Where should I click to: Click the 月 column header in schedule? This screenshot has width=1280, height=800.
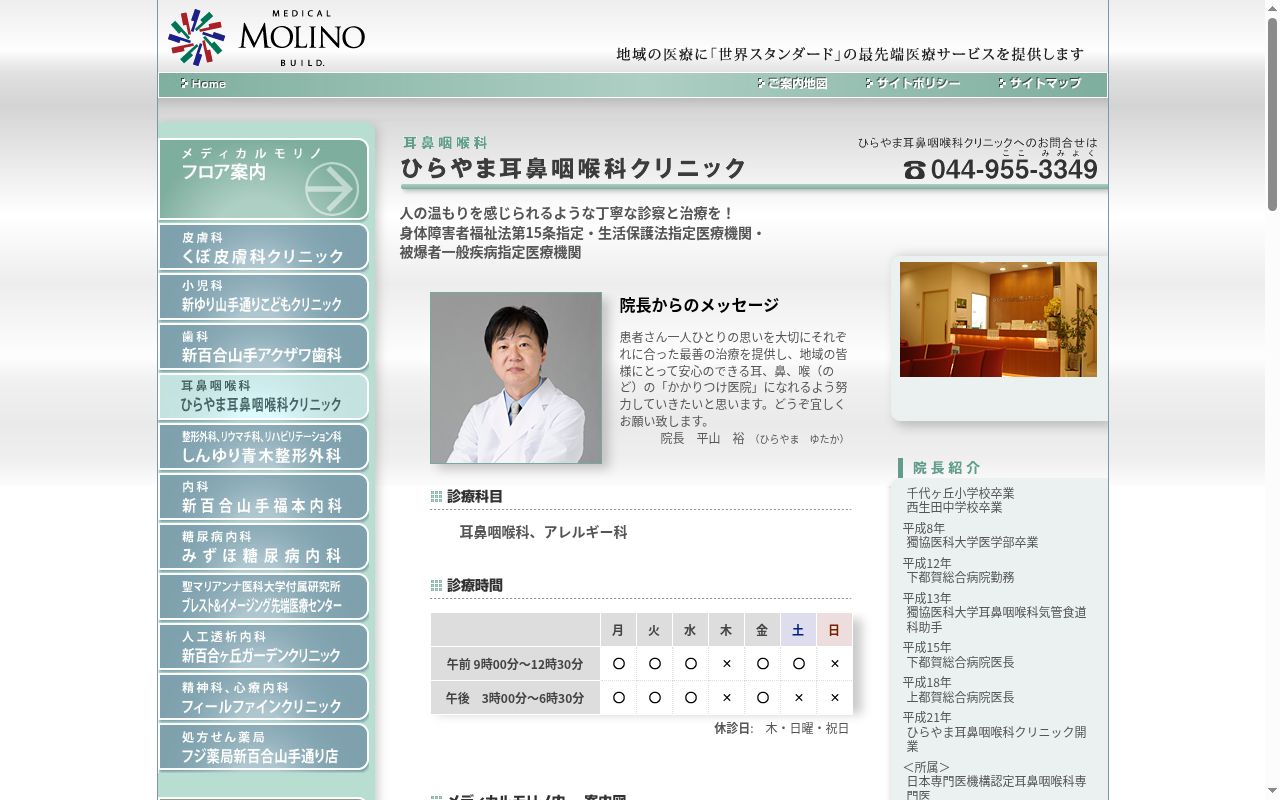[x=618, y=630]
